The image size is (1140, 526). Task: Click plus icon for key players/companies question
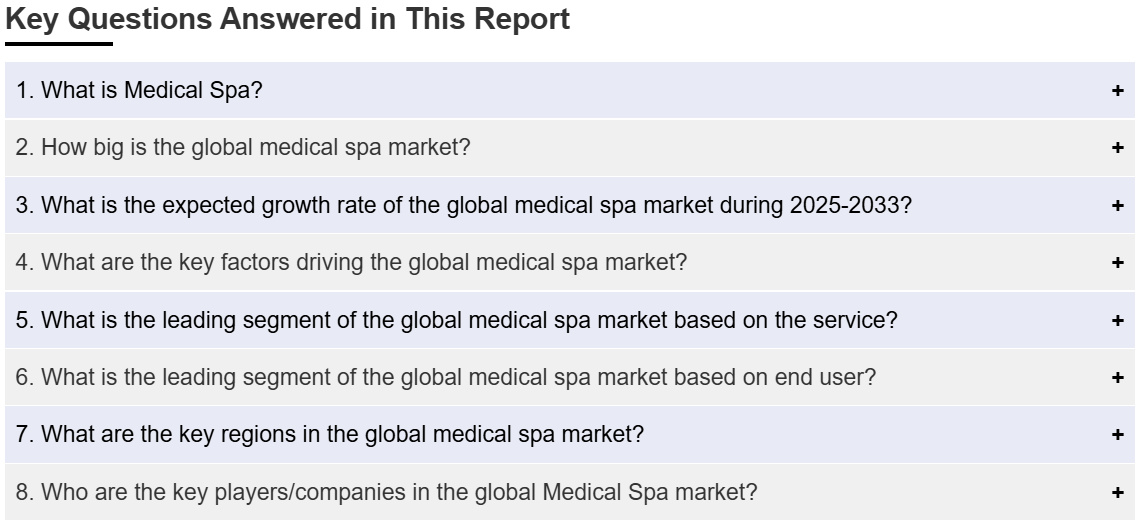coord(1117,493)
